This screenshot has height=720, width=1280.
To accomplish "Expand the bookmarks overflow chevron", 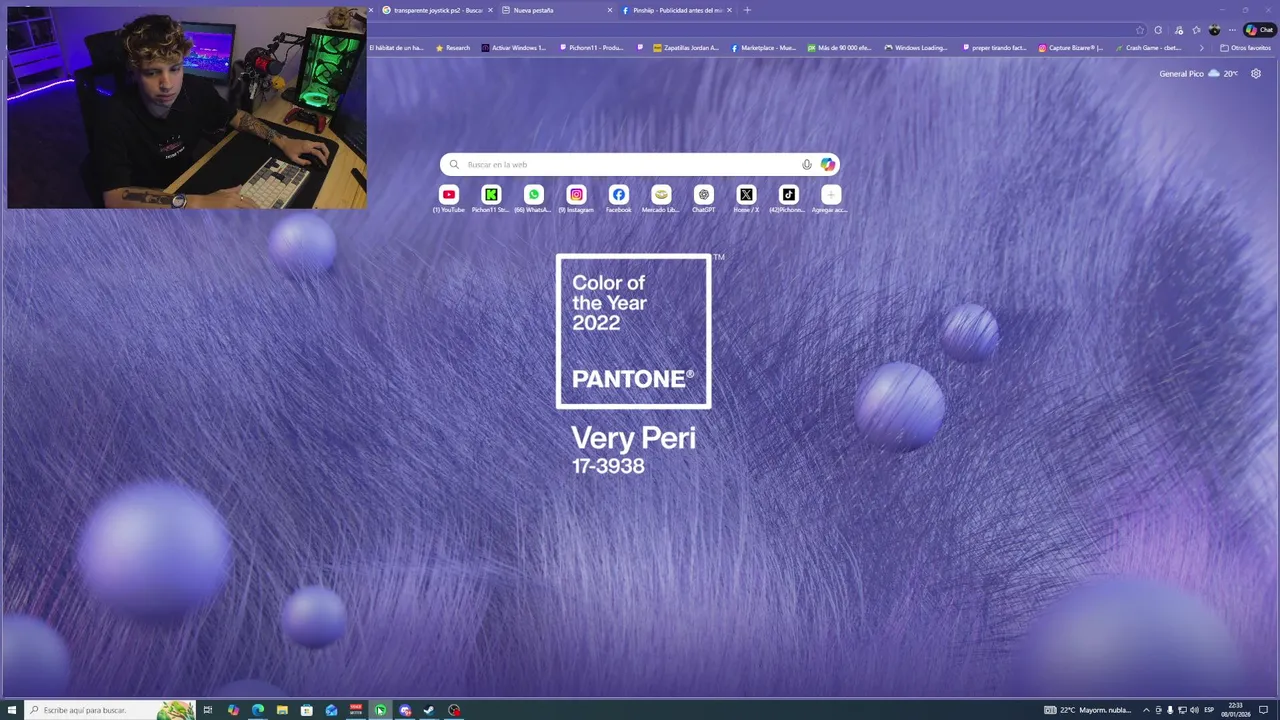I will click(1201, 48).
